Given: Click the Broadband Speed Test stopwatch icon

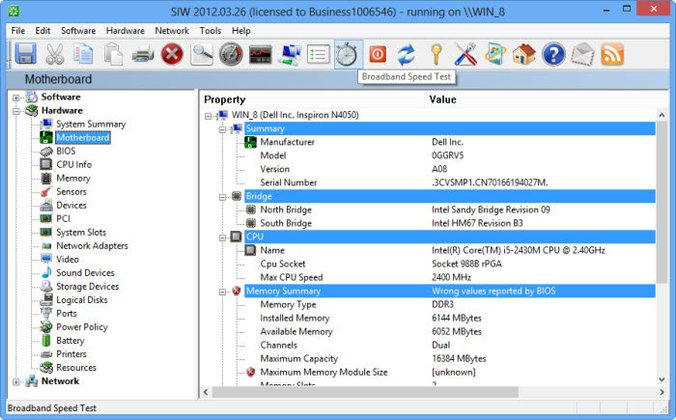Looking at the screenshot, I should 347,54.
